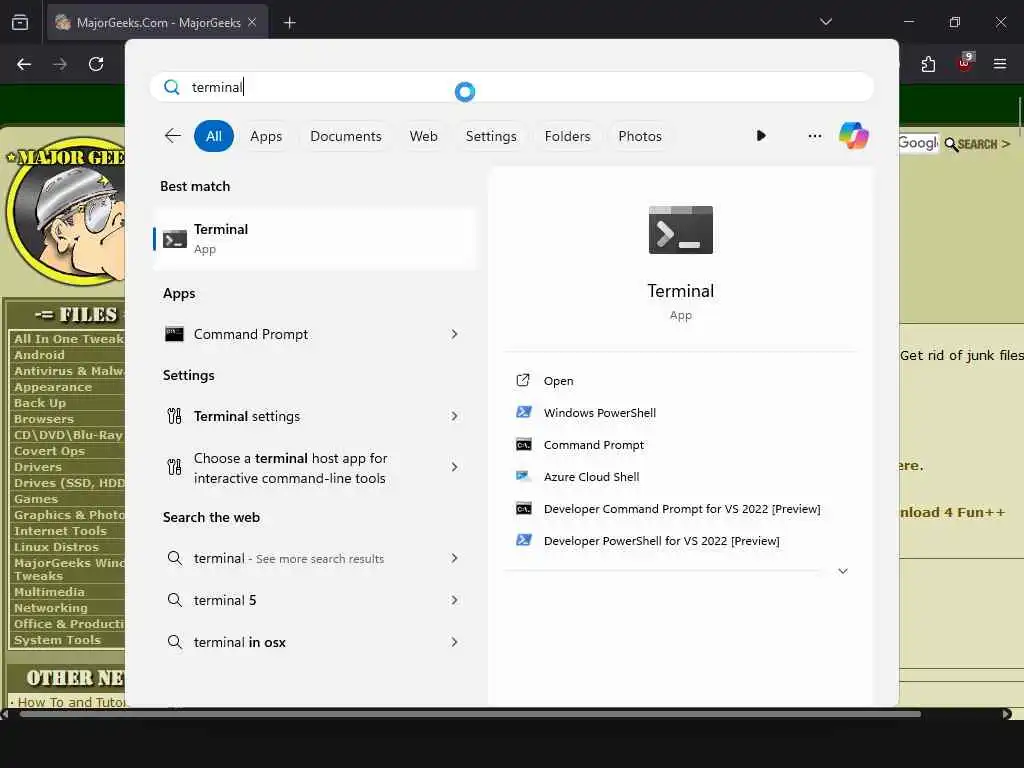Image resolution: width=1024 pixels, height=768 pixels.
Task: Click the large Terminal icon in preview pane
Action: (680, 230)
